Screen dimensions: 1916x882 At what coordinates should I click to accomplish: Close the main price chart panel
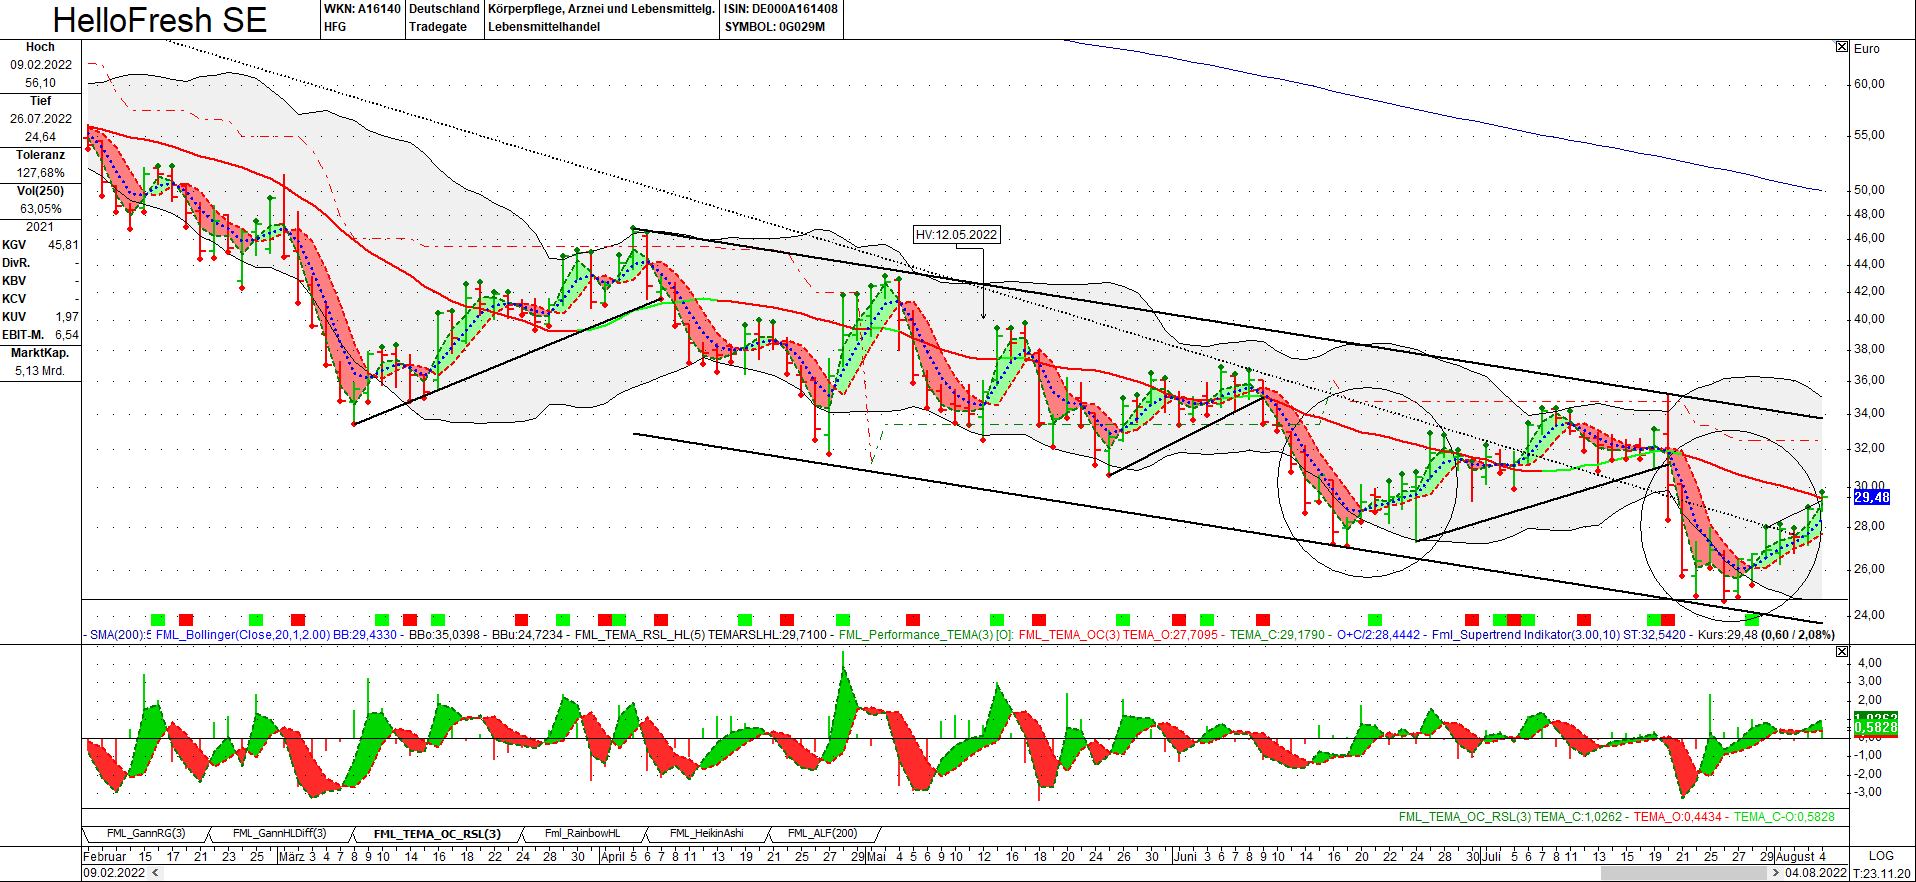1842,47
